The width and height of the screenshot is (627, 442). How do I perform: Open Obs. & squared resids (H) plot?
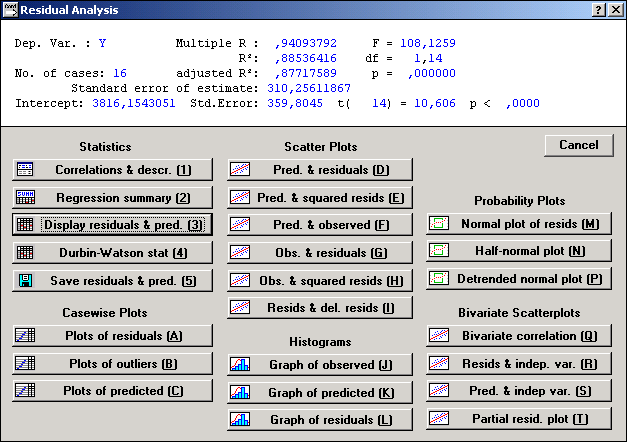[320, 280]
